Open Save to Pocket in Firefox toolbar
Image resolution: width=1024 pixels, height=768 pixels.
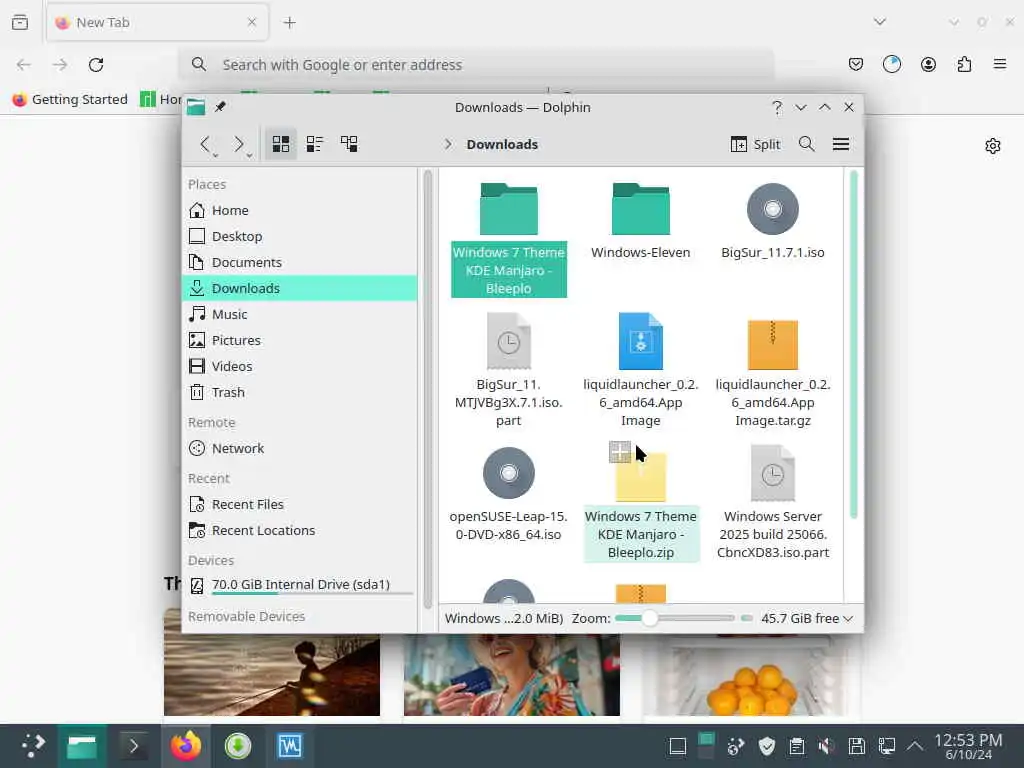point(856,64)
